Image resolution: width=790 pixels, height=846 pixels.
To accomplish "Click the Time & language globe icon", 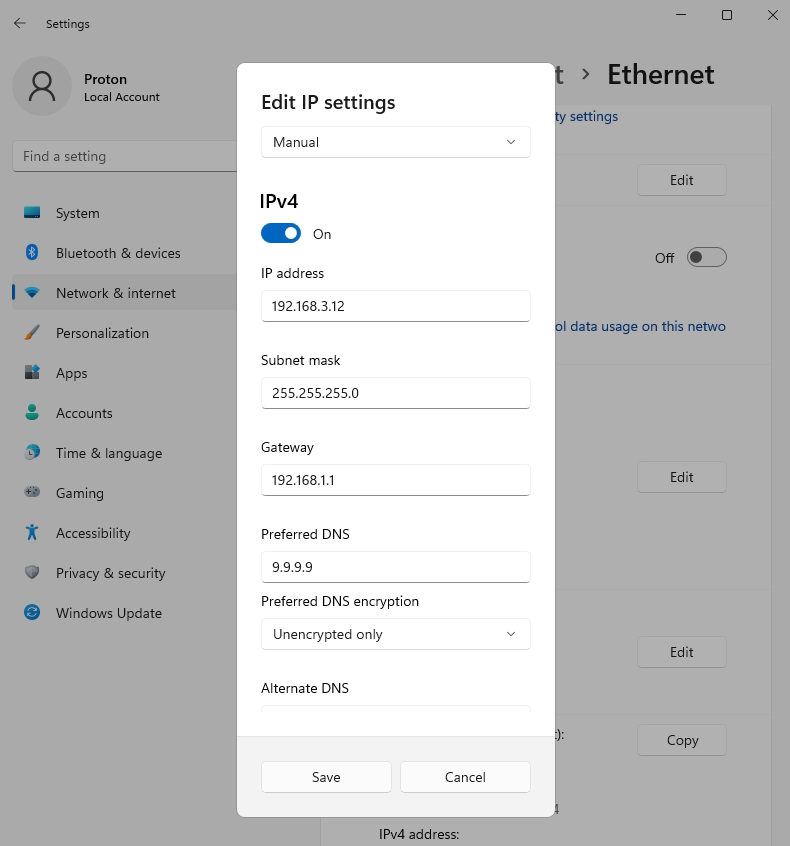I will coord(32,453).
